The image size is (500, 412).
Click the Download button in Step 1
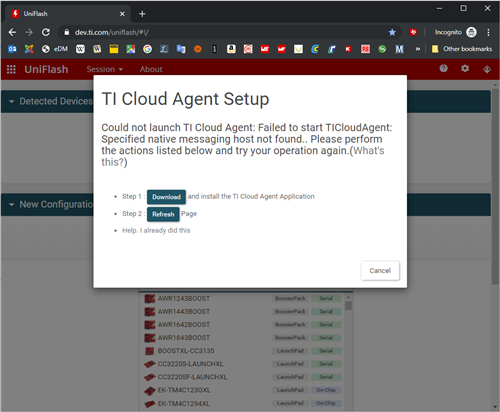coord(166,197)
